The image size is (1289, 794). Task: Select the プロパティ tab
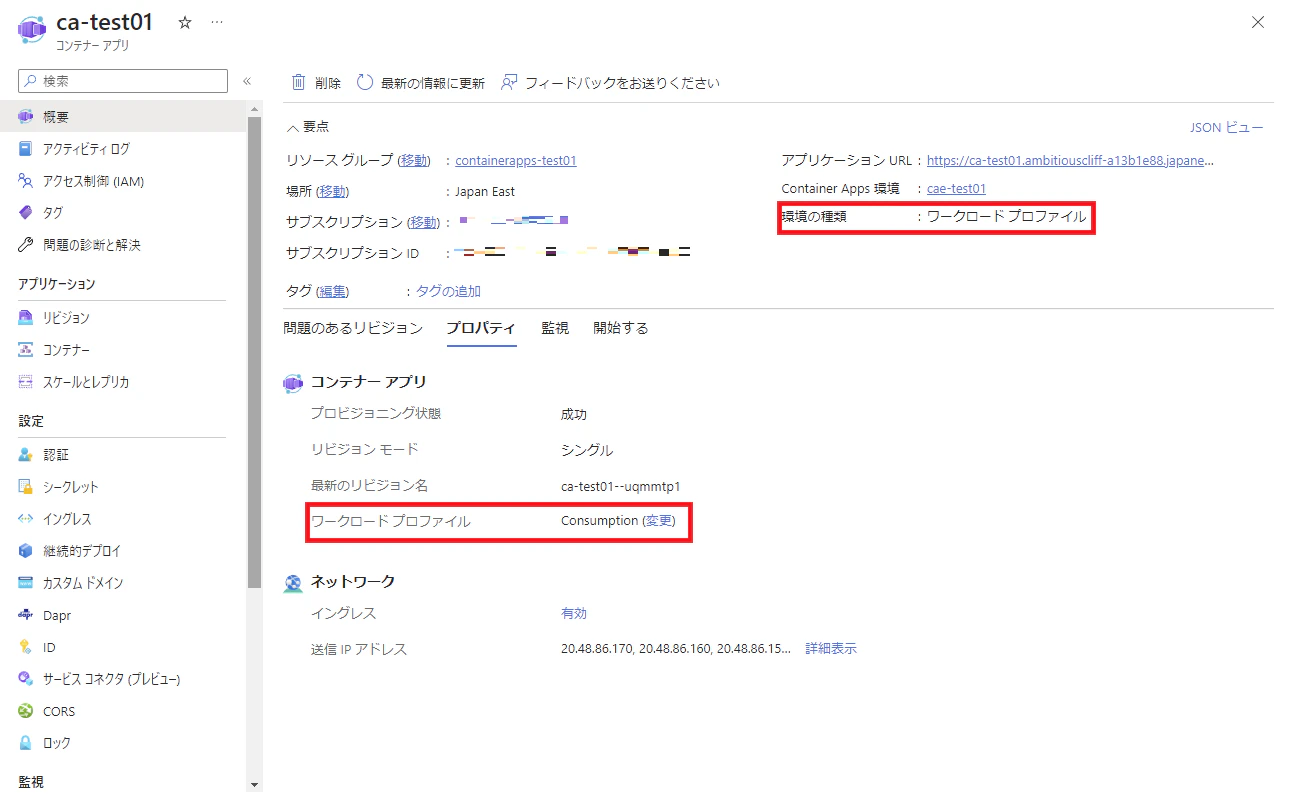coord(481,328)
